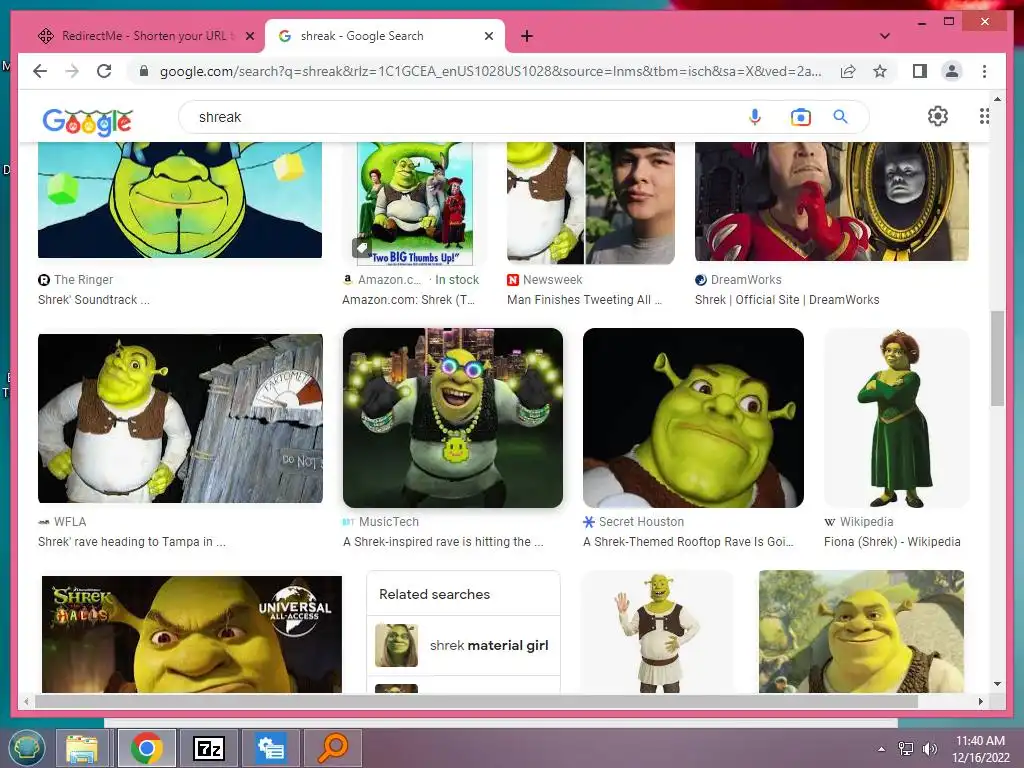Open File Explorer from the taskbar
The height and width of the screenshot is (768, 1024).
coord(82,748)
